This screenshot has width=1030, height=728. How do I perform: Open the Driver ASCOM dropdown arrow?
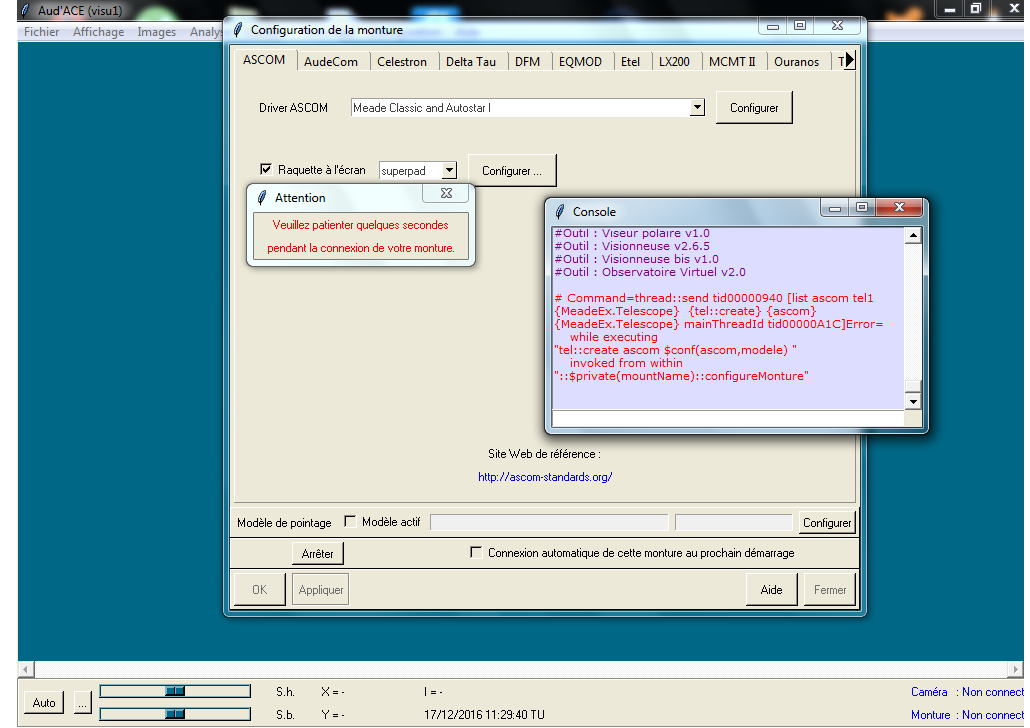point(697,107)
